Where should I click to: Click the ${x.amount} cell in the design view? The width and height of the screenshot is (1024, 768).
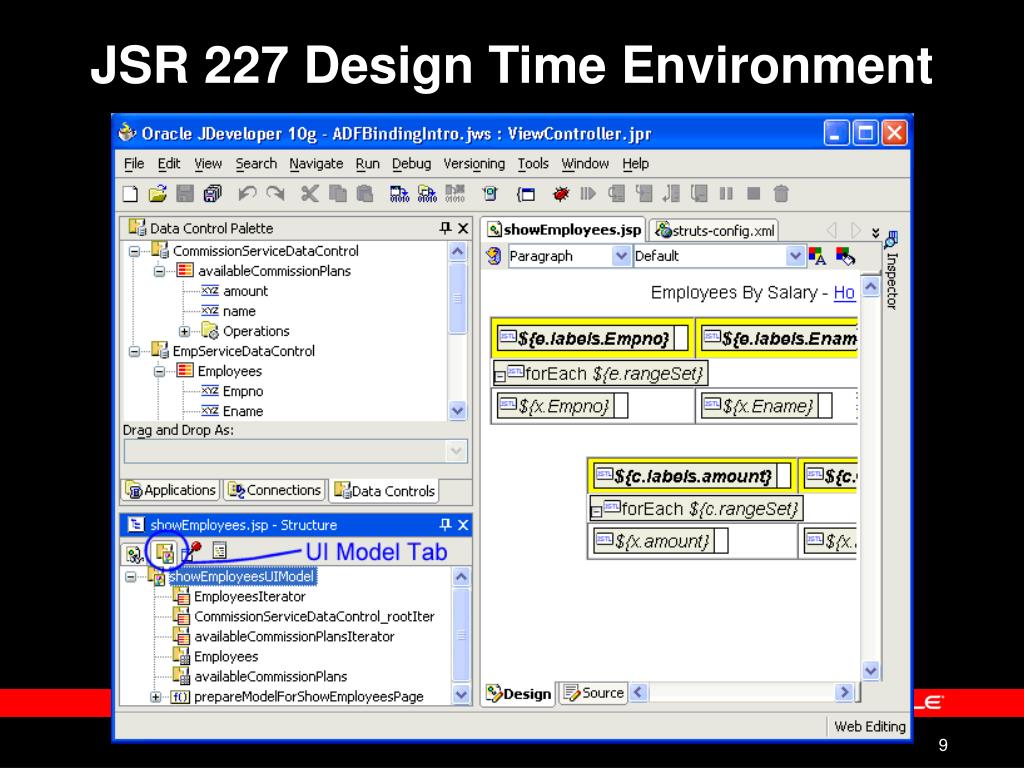pos(662,541)
